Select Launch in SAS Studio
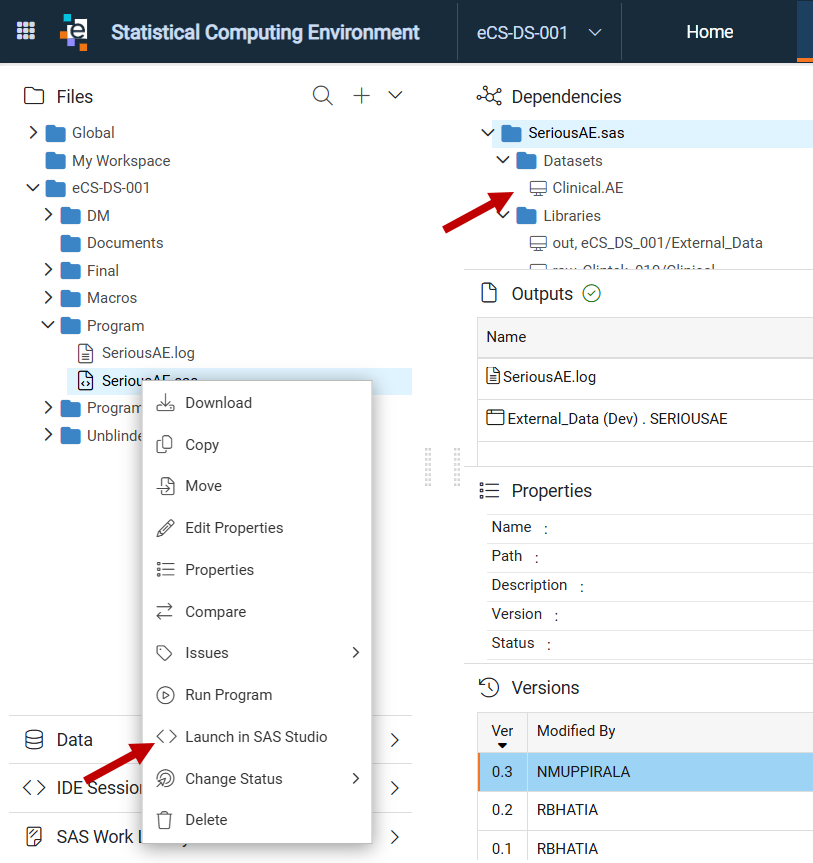Viewport: 813px width, 863px height. [x=257, y=737]
